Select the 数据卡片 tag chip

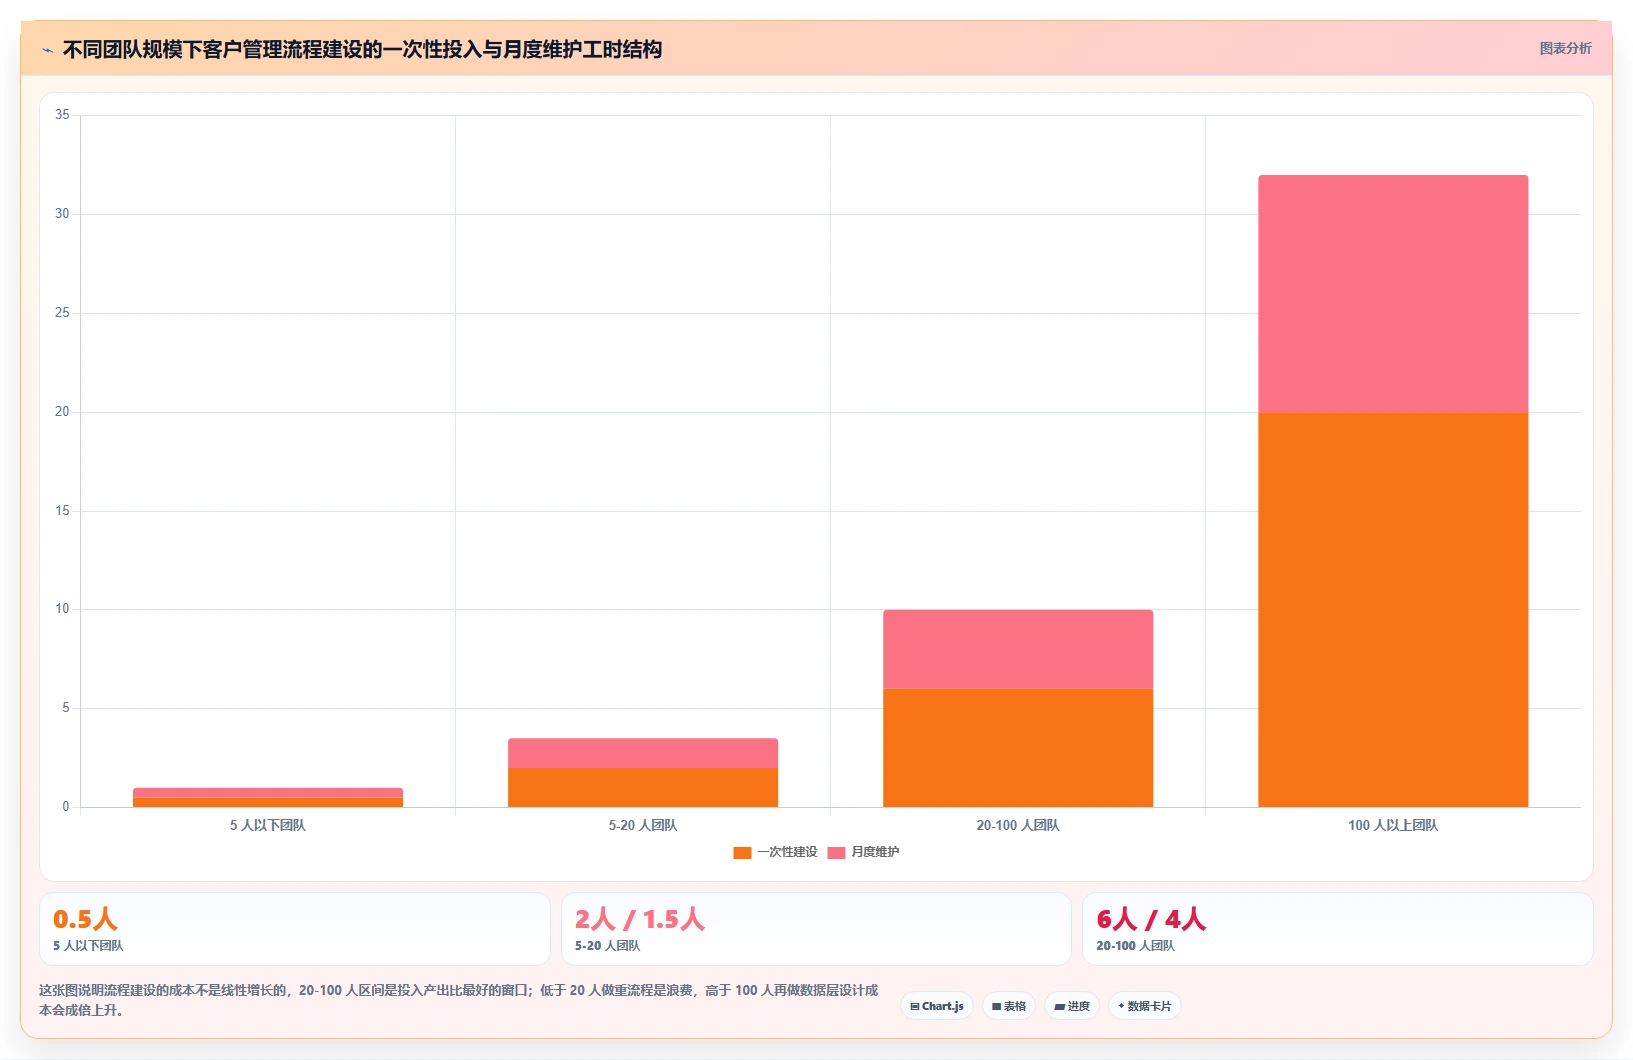1145,1006
